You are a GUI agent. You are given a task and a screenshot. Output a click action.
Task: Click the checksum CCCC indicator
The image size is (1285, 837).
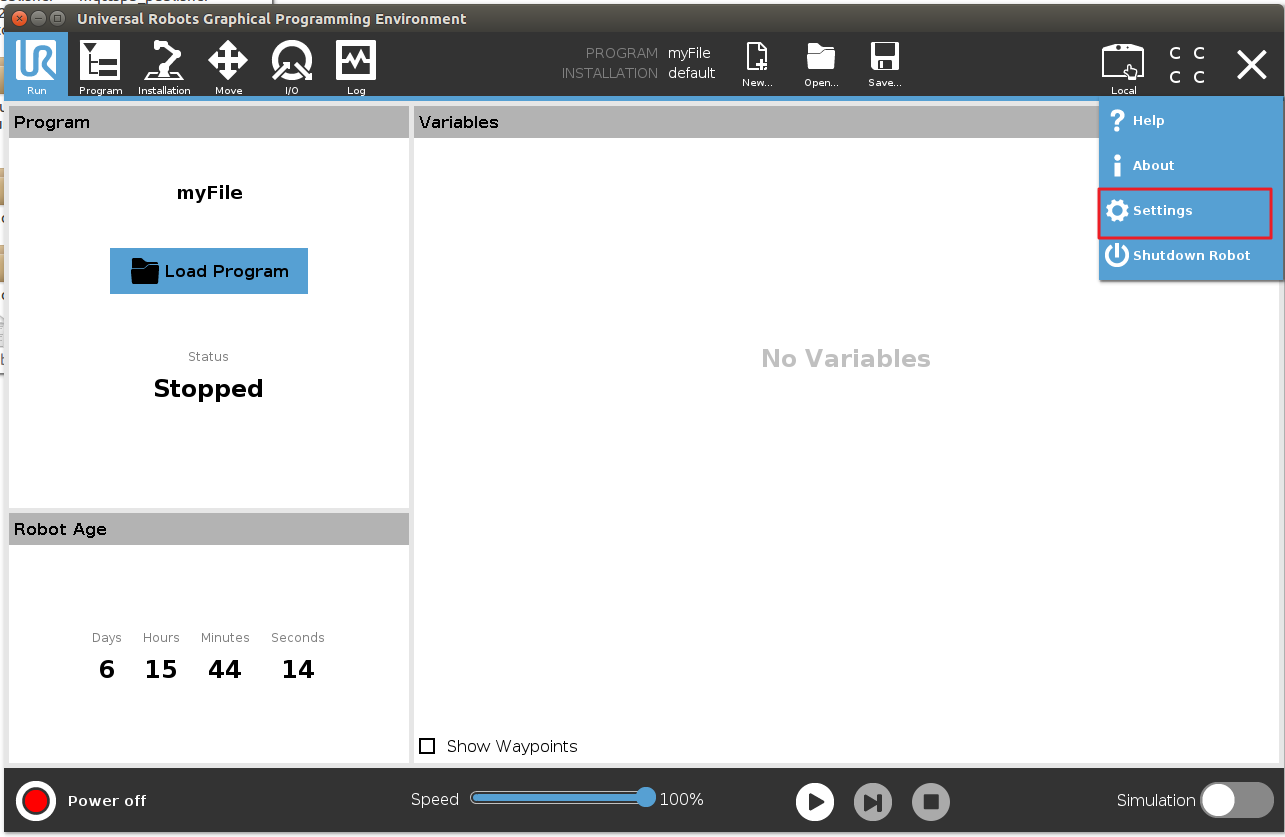point(1187,65)
